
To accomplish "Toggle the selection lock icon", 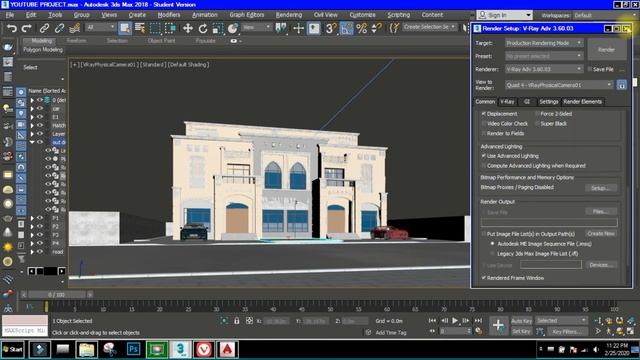I will coord(236,321).
